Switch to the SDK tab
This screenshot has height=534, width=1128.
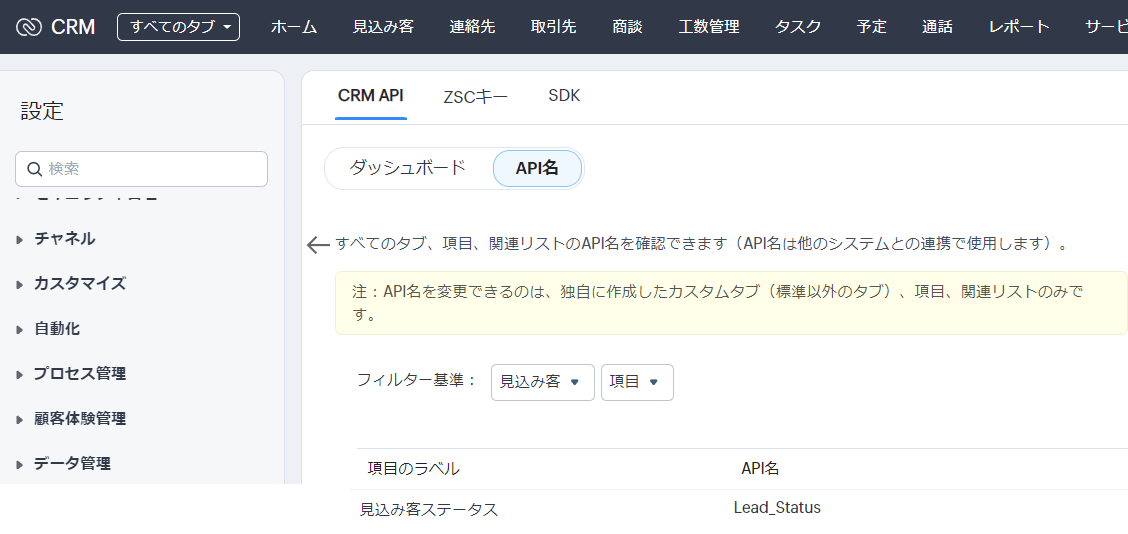pos(564,96)
